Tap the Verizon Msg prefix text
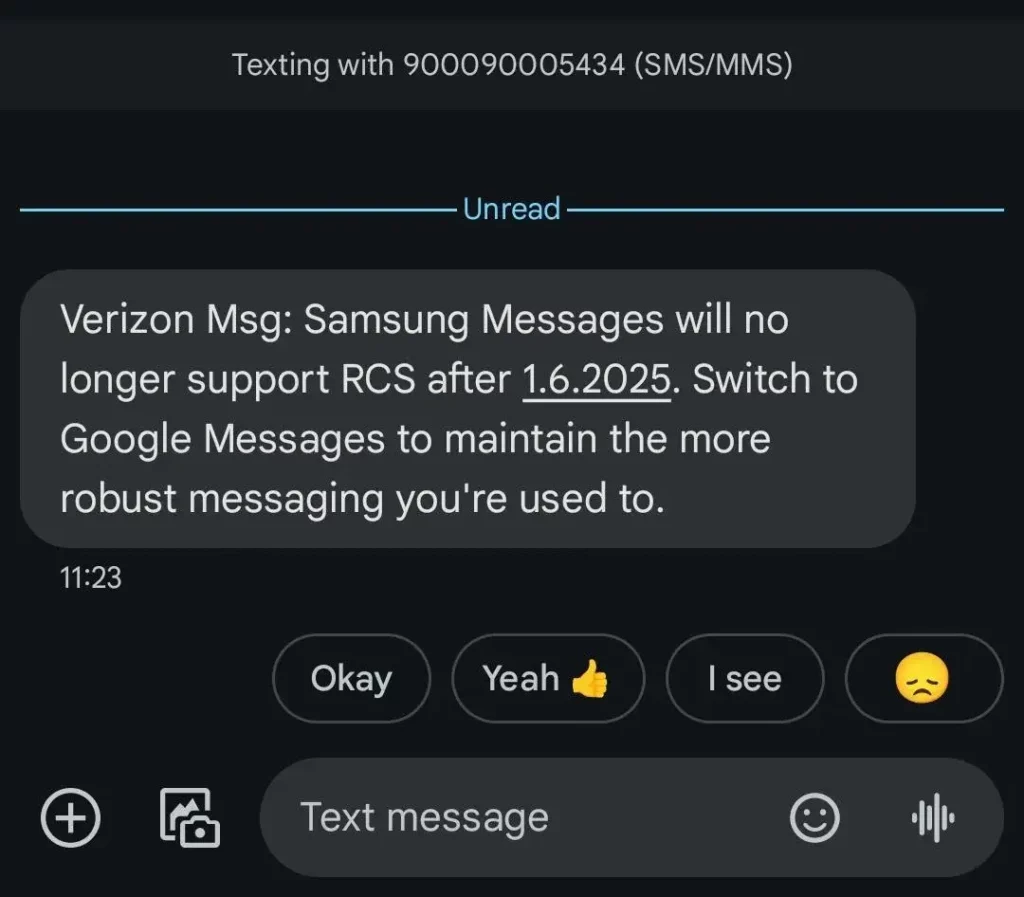The height and width of the screenshot is (897, 1024). [x=176, y=320]
